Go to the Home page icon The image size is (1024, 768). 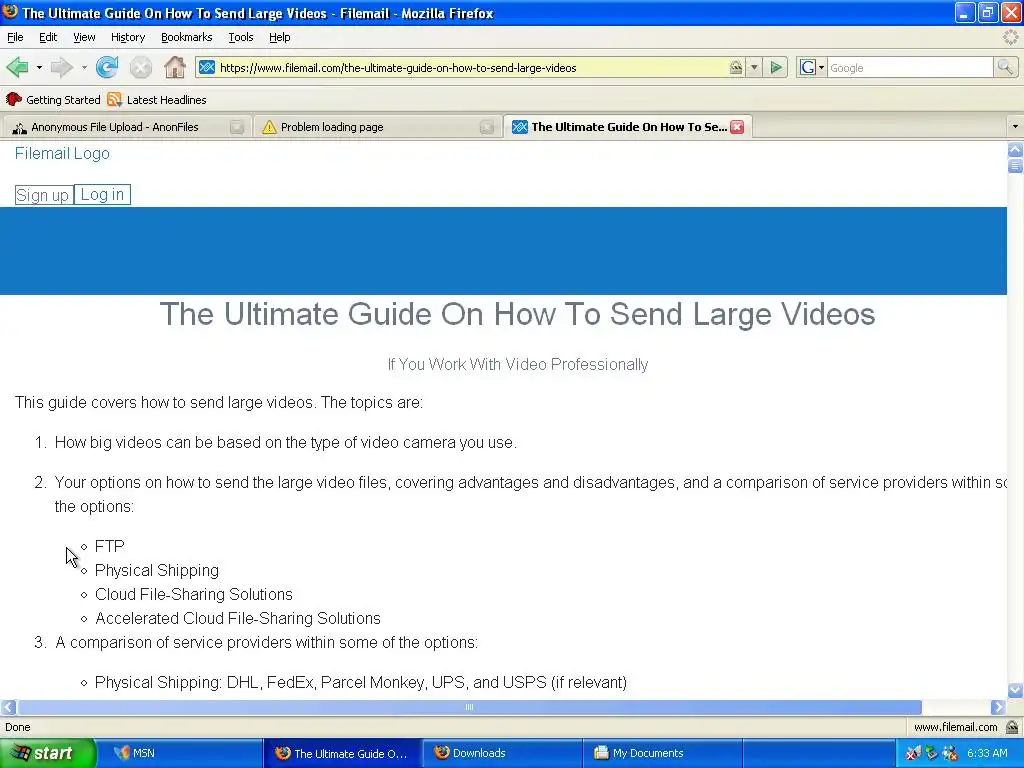(x=174, y=67)
